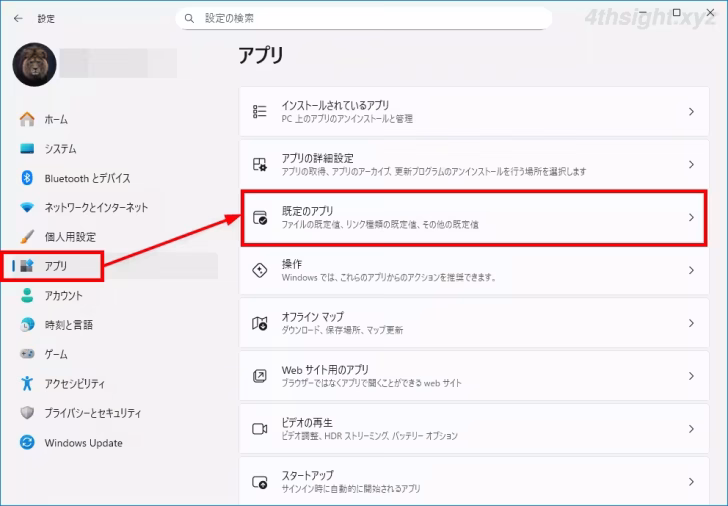Viewport: 728px width, 506px height.
Task: Expand インストールされているアプリ chevron
Action: [691, 111]
